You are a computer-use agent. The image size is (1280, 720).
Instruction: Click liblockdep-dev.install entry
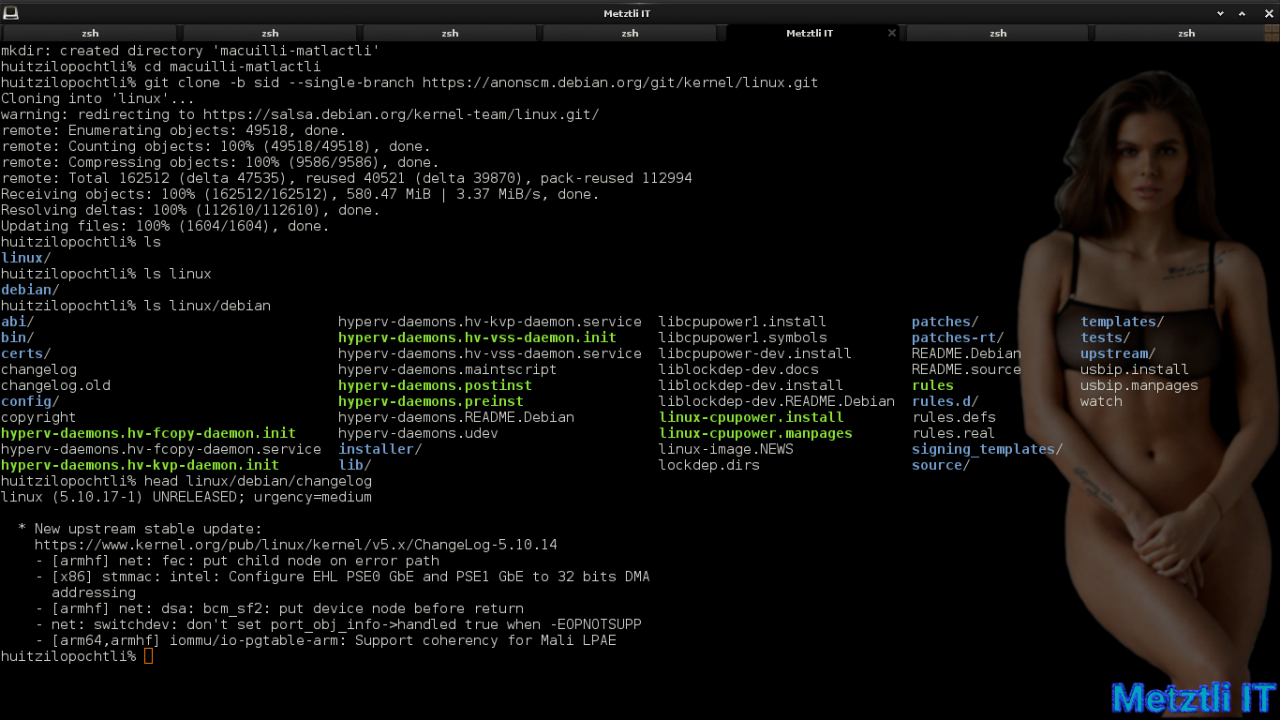tap(751, 385)
